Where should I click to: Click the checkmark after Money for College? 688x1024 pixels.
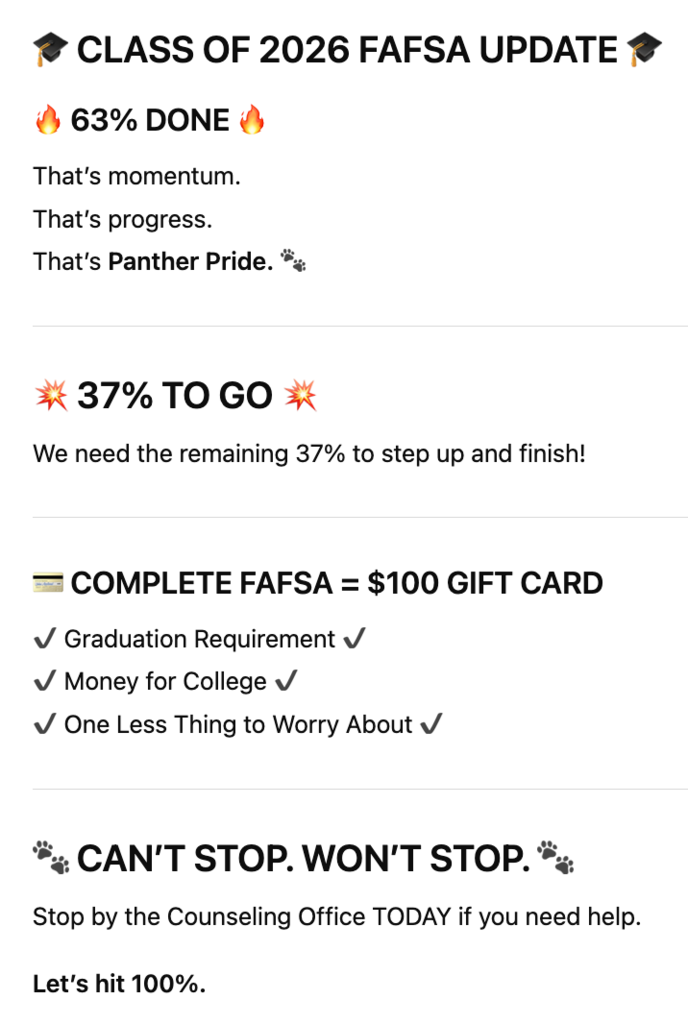(286, 682)
